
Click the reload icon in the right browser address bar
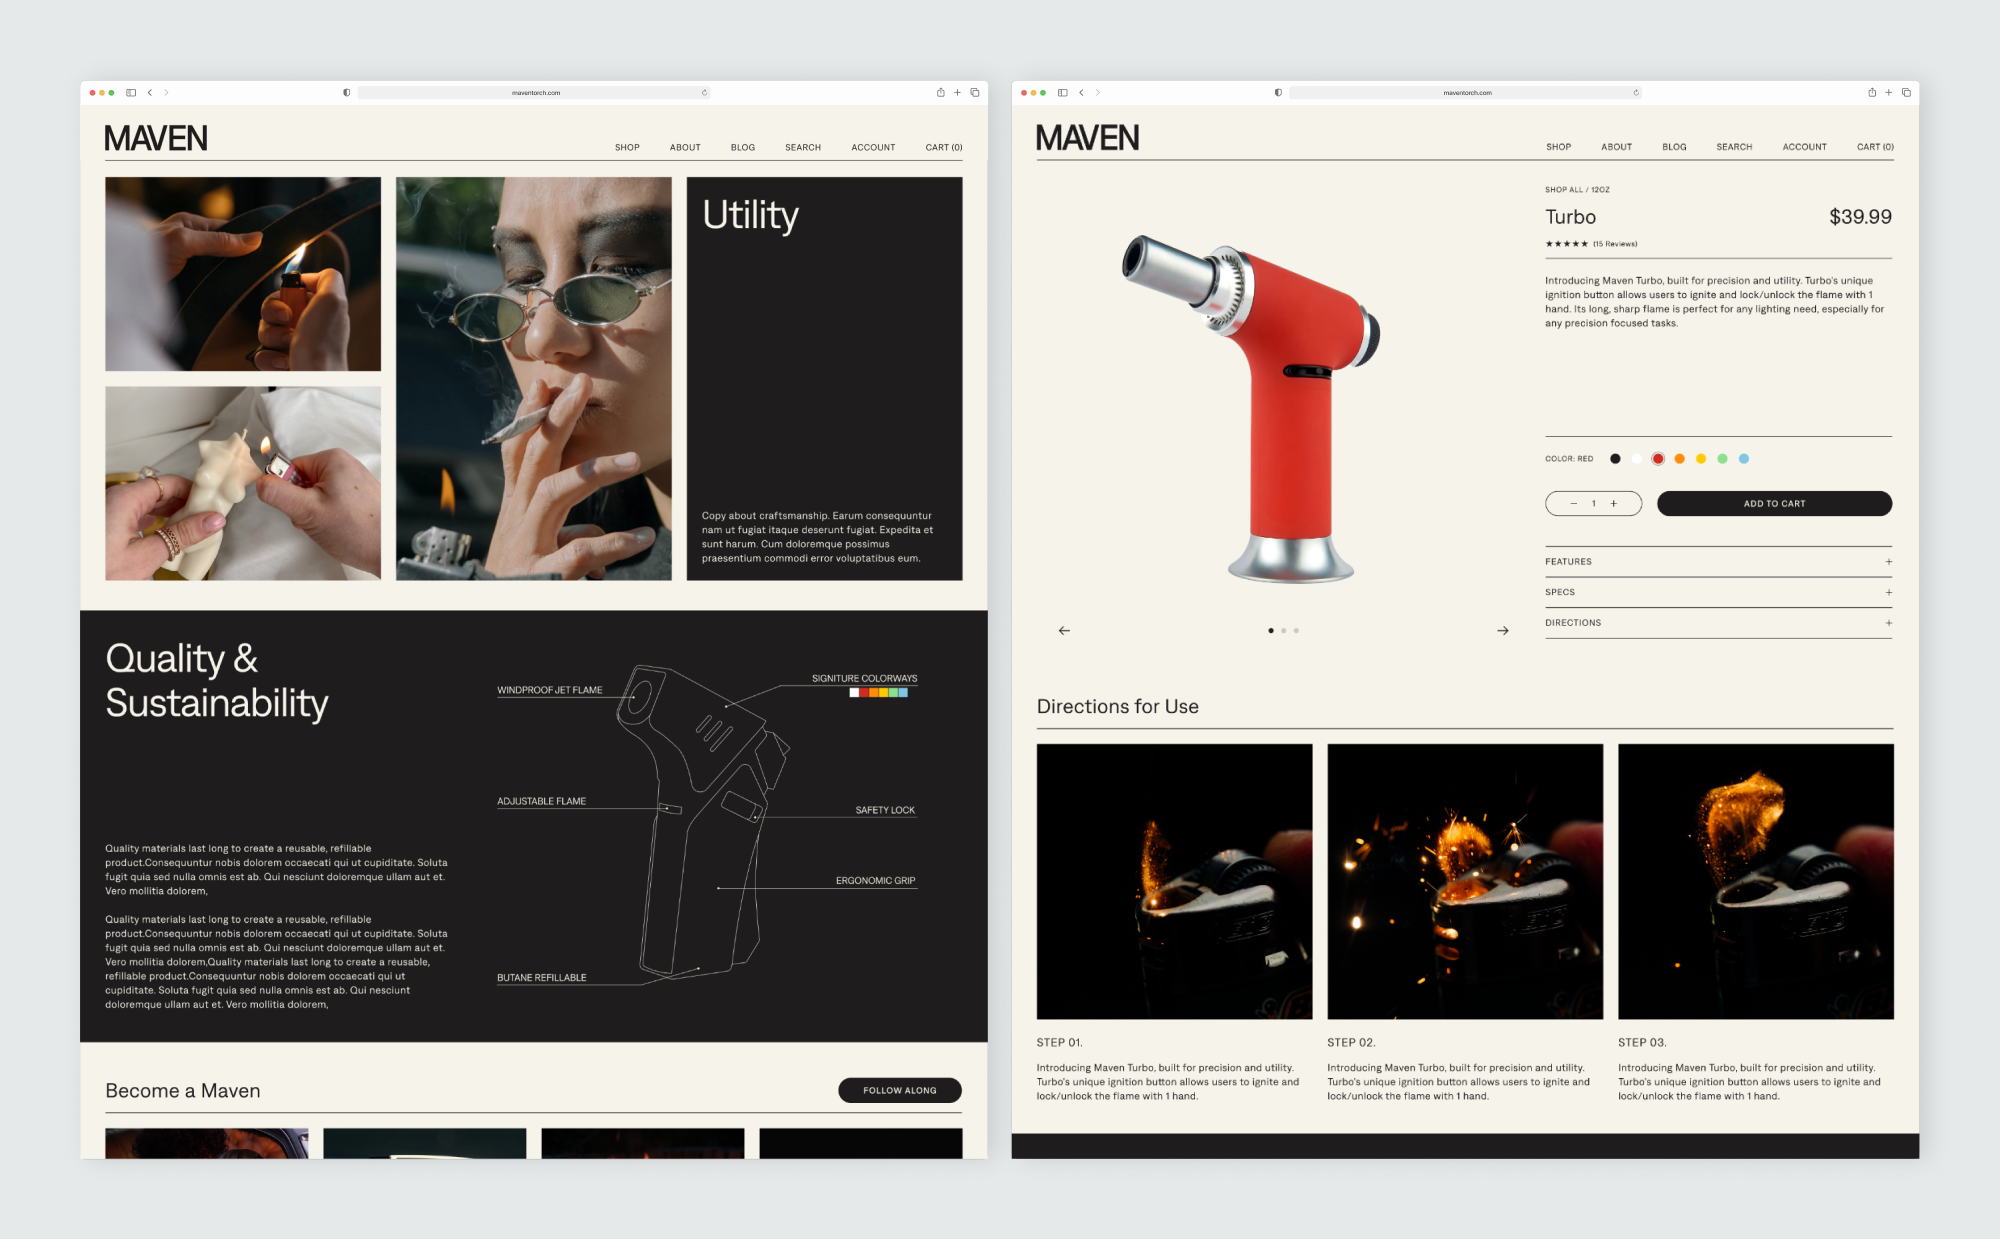point(1636,92)
